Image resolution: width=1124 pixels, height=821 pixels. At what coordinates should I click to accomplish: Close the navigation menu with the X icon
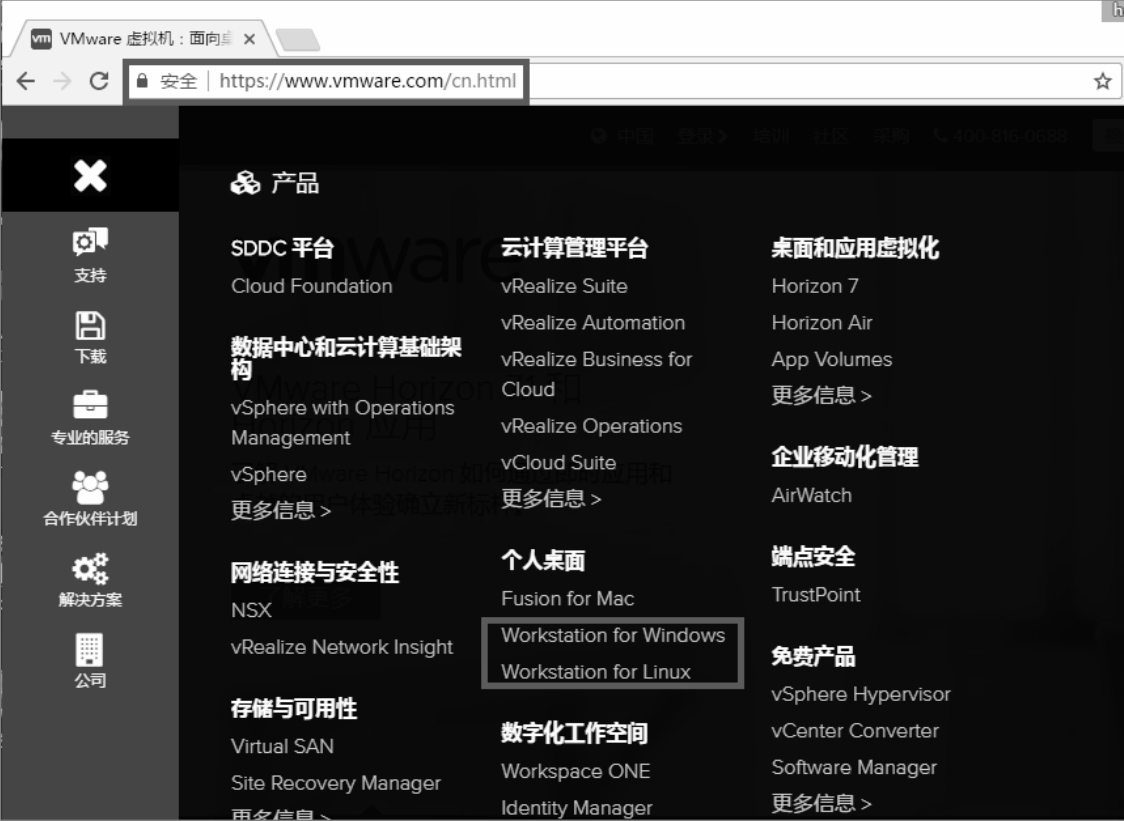click(x=90, y=176)
